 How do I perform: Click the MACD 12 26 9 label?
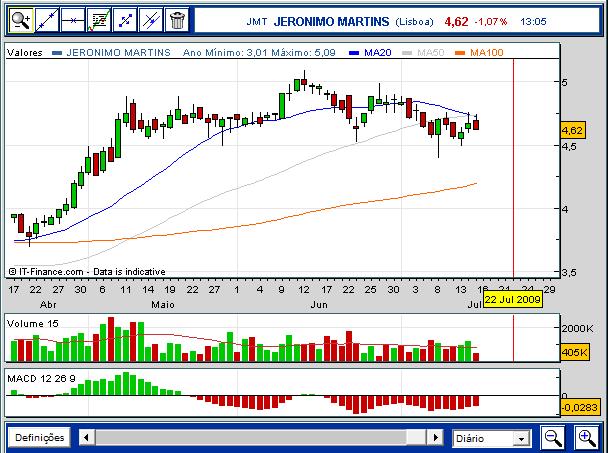(41, 379)
